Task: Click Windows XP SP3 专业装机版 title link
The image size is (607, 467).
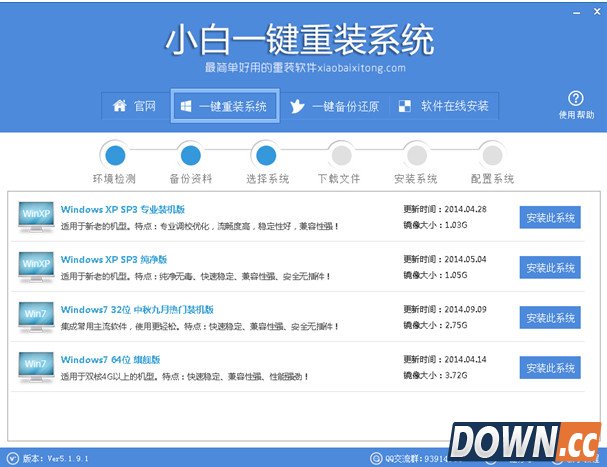Action: coord(123,209)
